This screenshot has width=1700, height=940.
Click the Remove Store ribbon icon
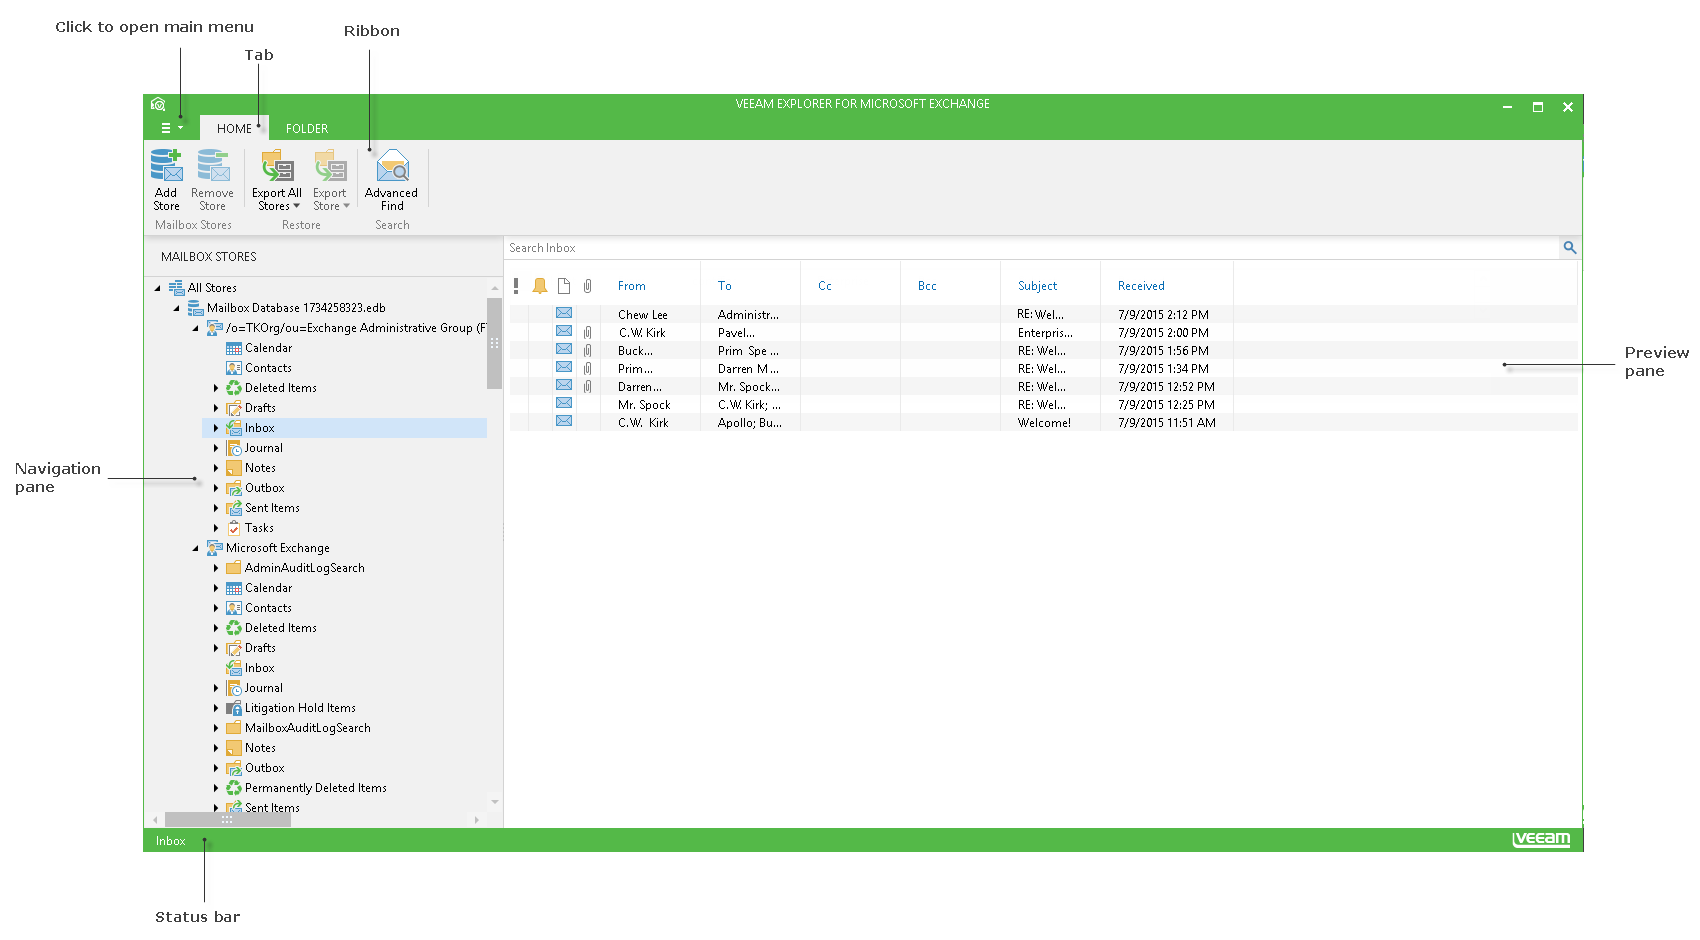pos(213,166)
